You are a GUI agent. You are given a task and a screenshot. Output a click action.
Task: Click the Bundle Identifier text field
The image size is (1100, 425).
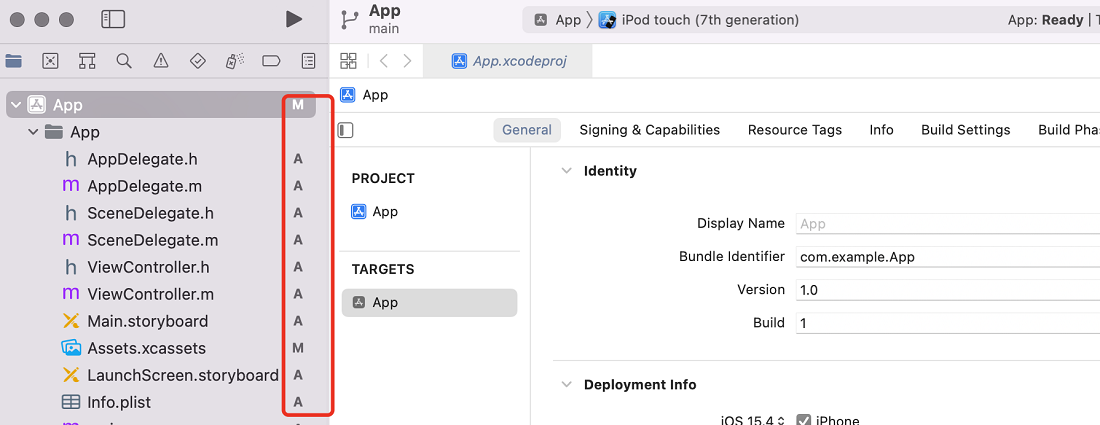pyautogui.click(x=945, y=257)
